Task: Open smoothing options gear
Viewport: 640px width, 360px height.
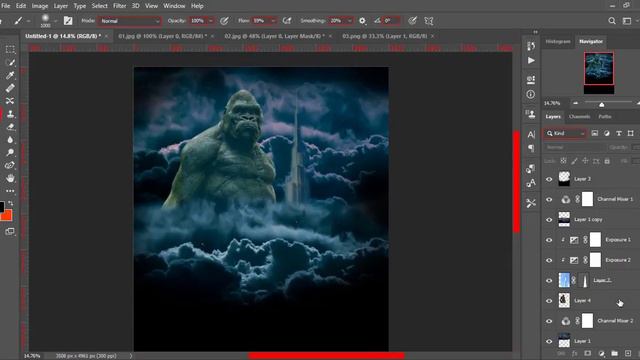Action: pyautogui.click(x=362, y=21)
